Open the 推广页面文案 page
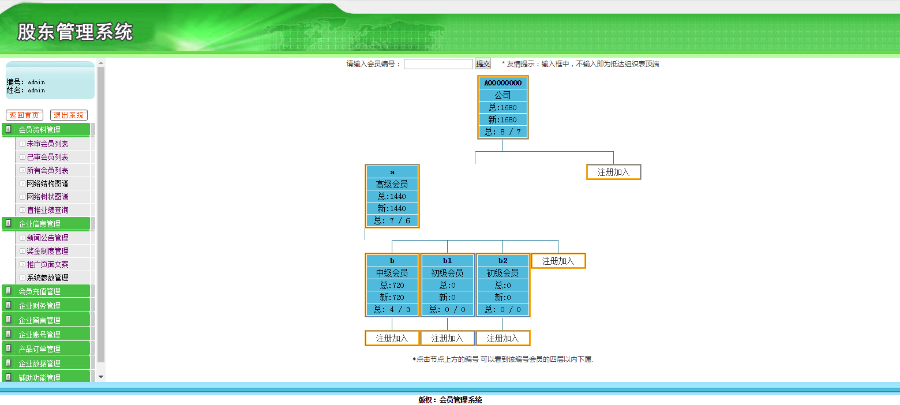 pos(48,264)
